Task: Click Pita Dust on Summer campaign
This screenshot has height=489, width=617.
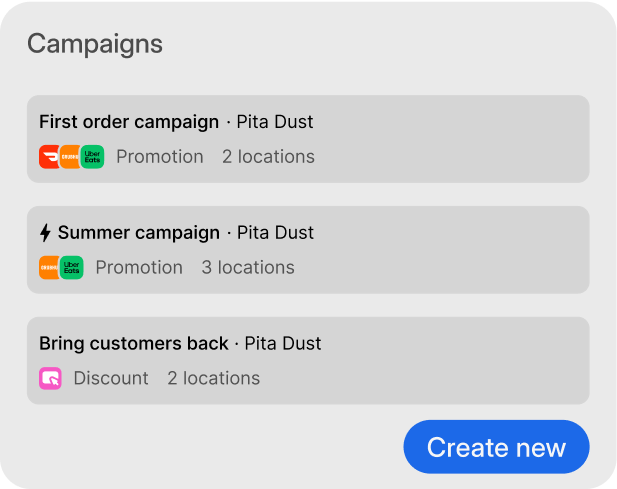Action: coord(276,233)
